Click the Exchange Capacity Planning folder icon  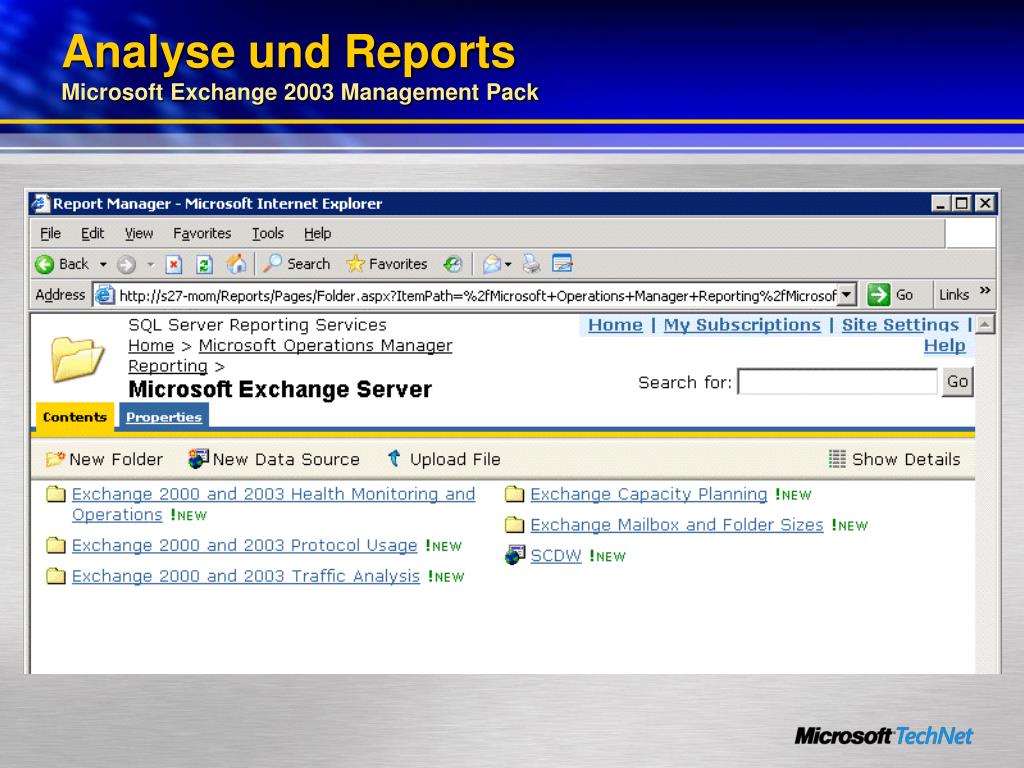(515, 494)
